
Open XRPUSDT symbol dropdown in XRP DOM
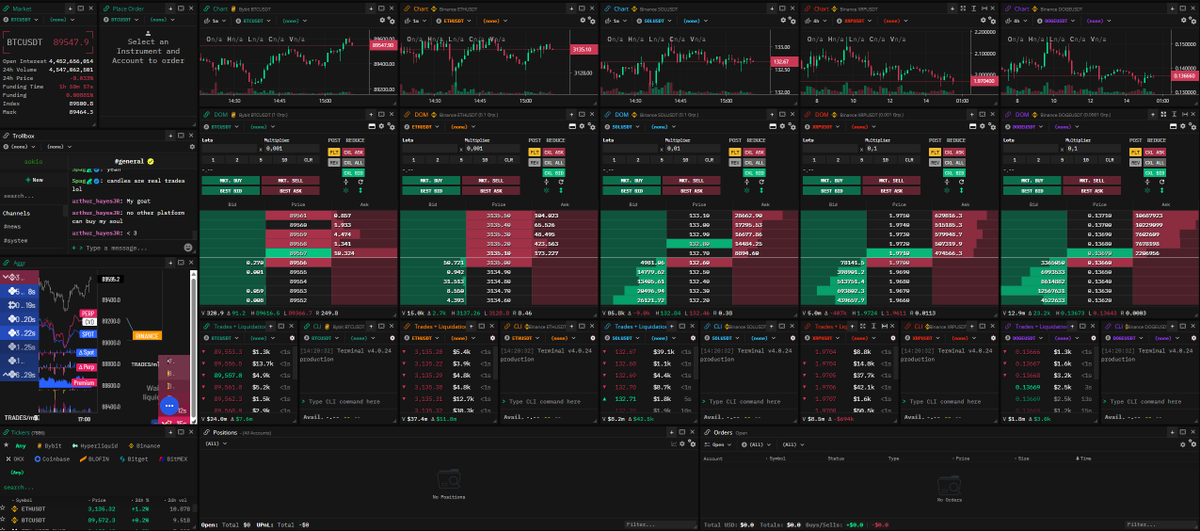tap(822, 126)
